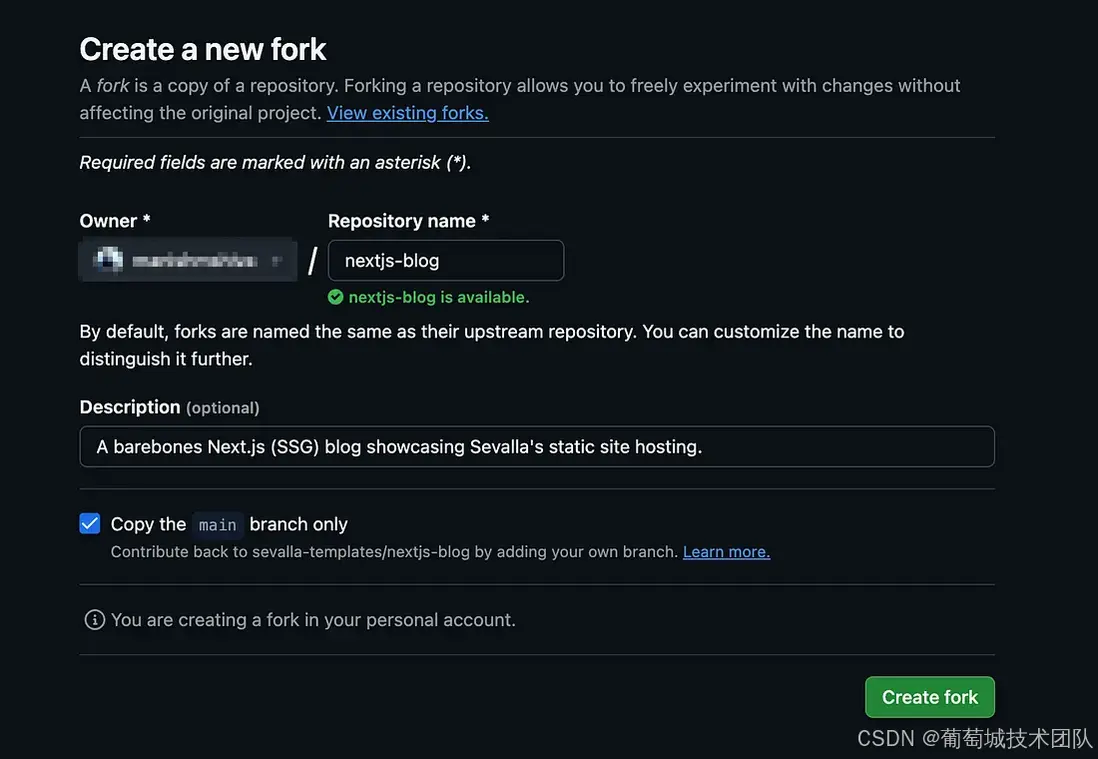Image resolution: width=1098 pixels, height=759 pixels.
Task: Click the "Description (optional)" field label
Action: click(169, 407)
